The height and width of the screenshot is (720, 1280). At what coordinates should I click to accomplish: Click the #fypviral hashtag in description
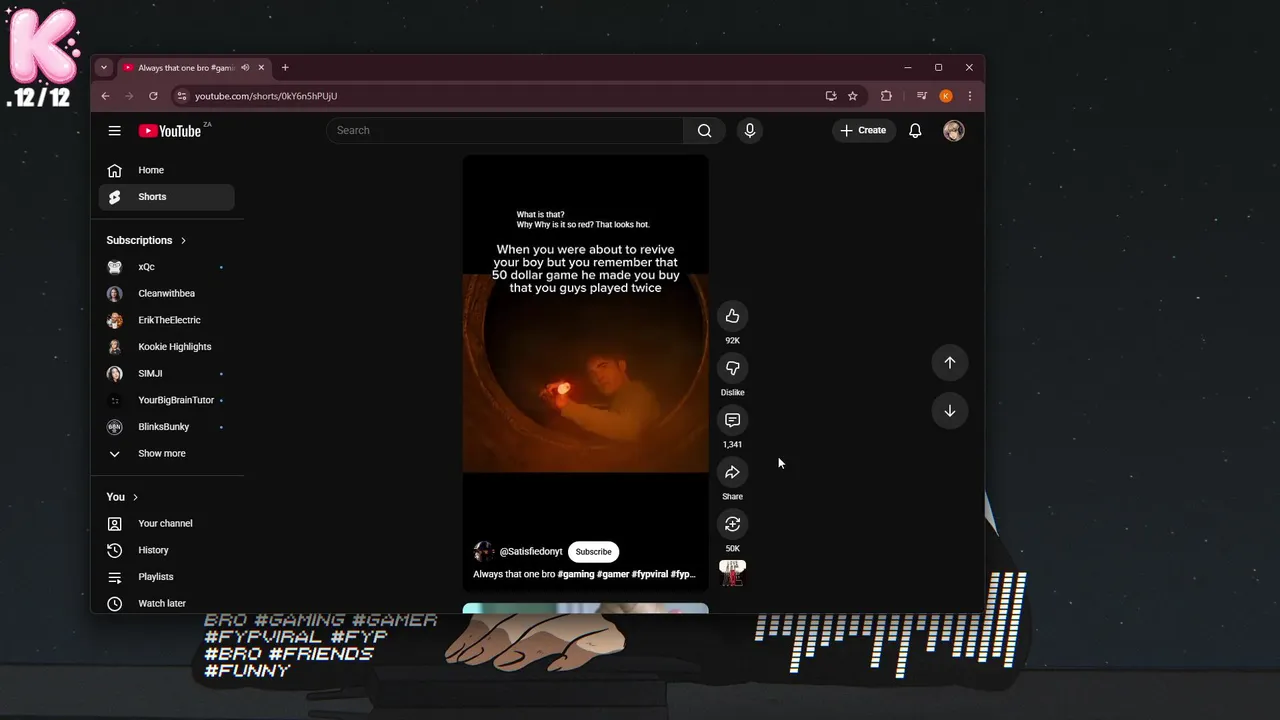[x=650, y=575]
